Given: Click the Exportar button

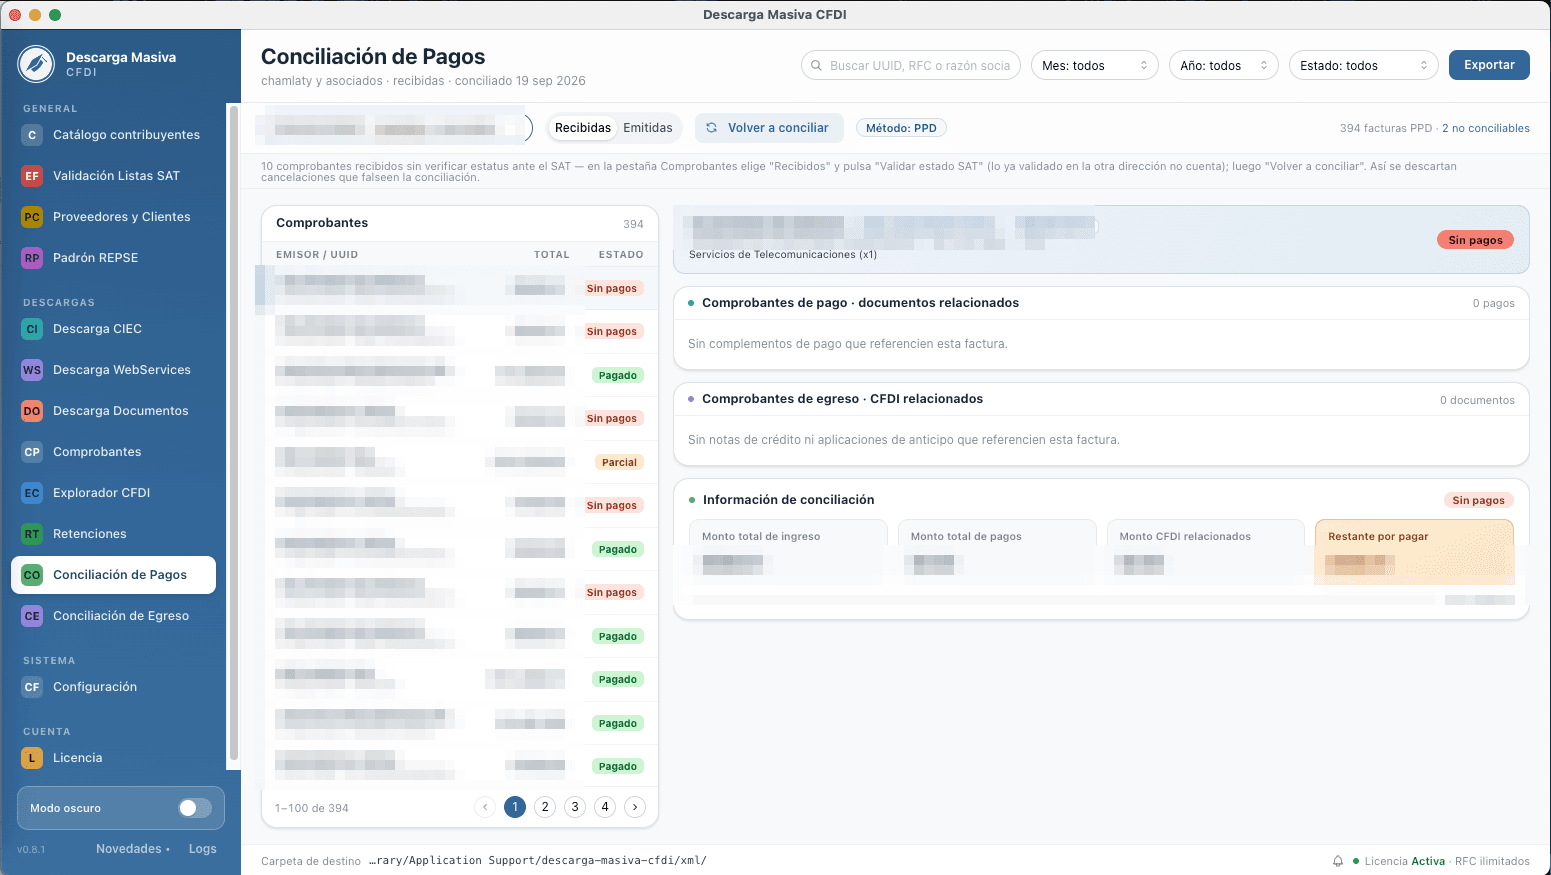Looking at the screenshot, I should pyautogui.click(x=1490, y=65).
